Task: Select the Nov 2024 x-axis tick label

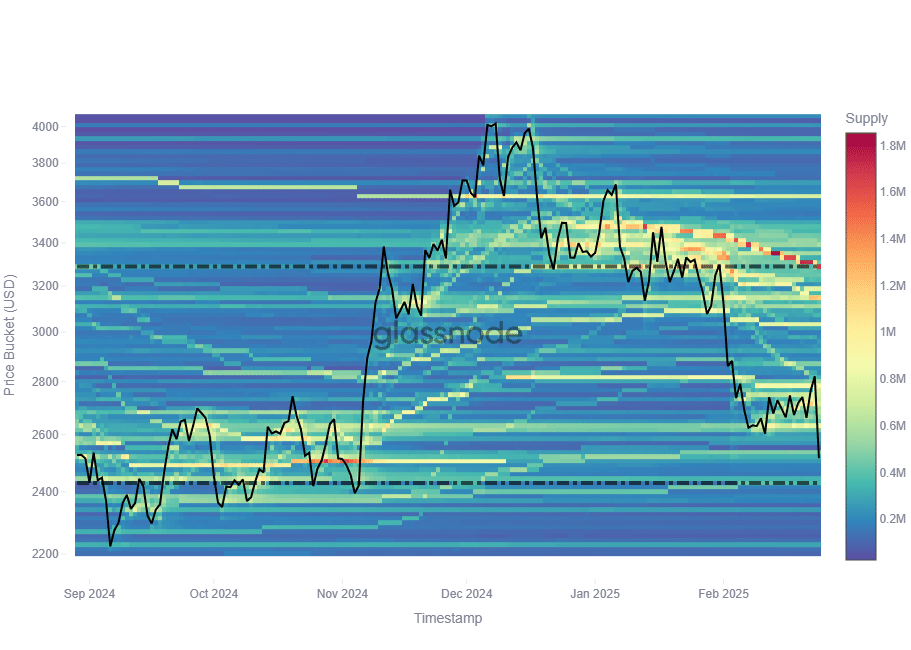Action: click(342, 594)
